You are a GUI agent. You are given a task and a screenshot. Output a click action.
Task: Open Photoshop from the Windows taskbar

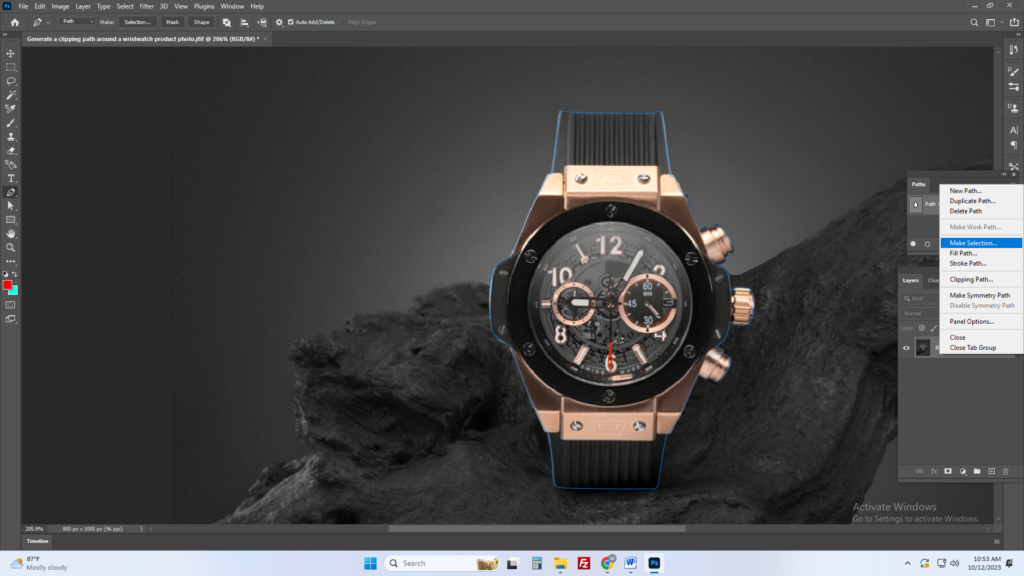(653, 563)
